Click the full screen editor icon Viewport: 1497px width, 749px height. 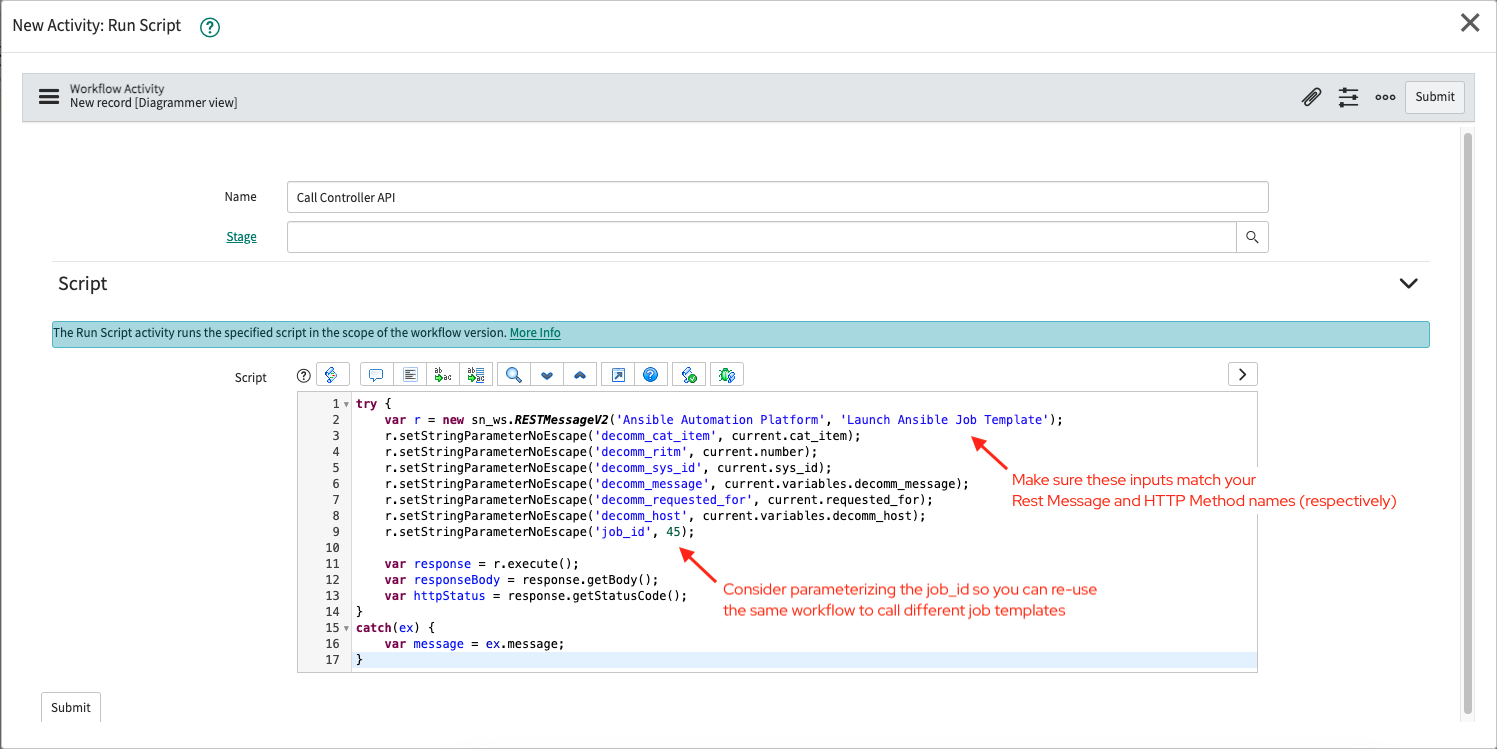click(618, 375)
